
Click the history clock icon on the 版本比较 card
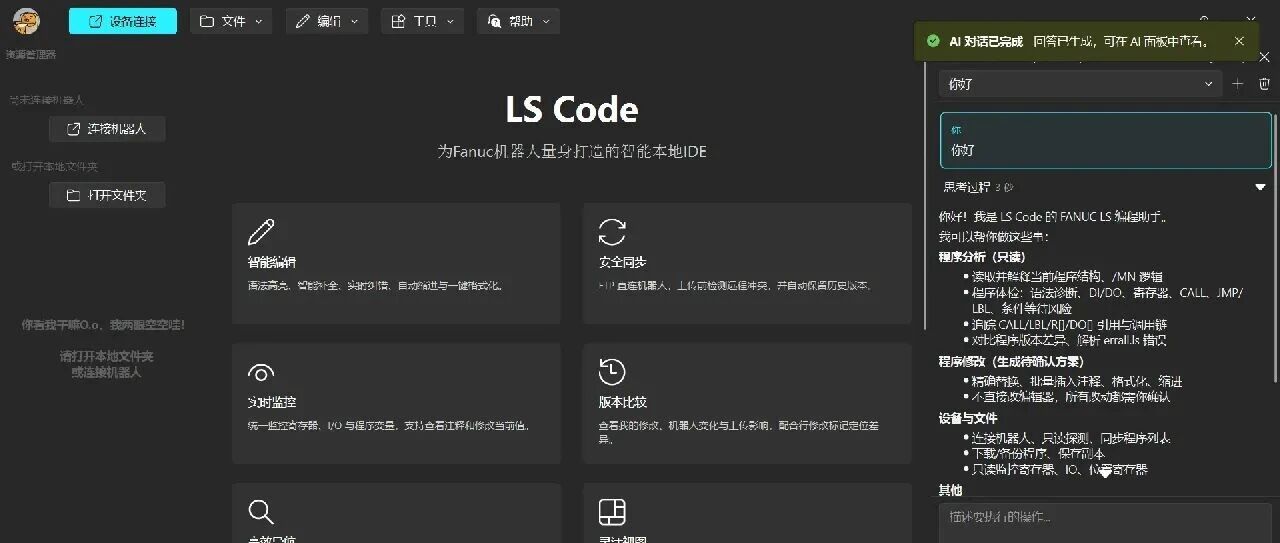612,372
